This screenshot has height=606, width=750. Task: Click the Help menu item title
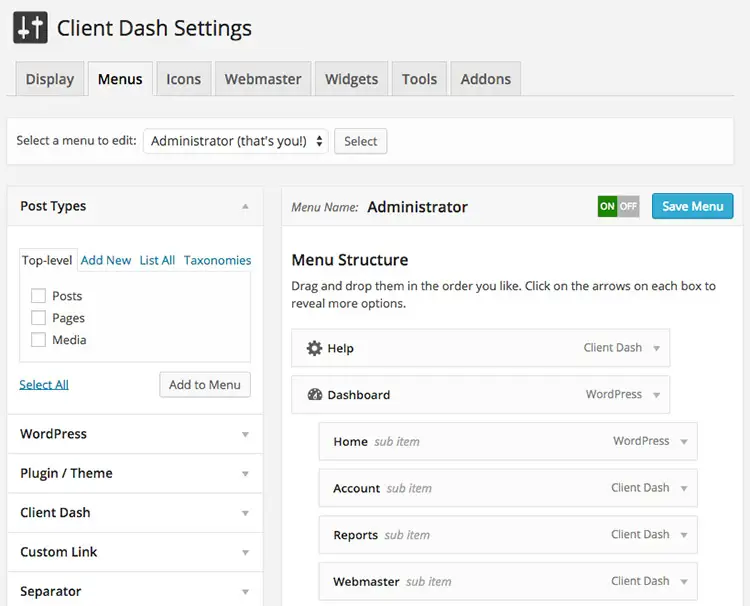tap(341, 348)
